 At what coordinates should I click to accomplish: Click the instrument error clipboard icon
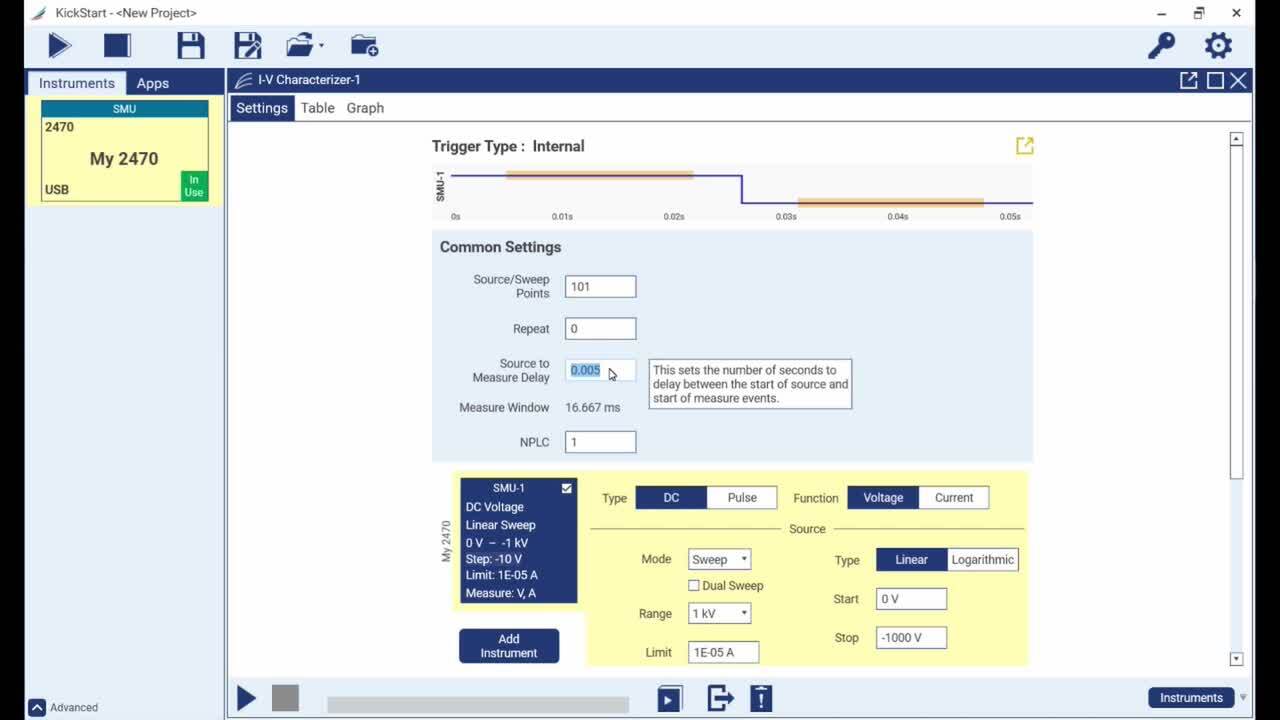(x=761, y=697)
